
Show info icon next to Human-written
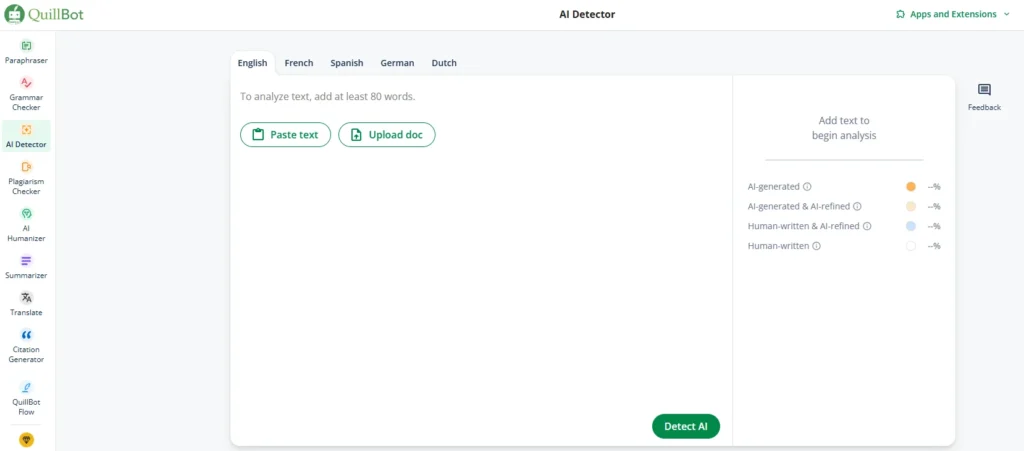(816, 246)
